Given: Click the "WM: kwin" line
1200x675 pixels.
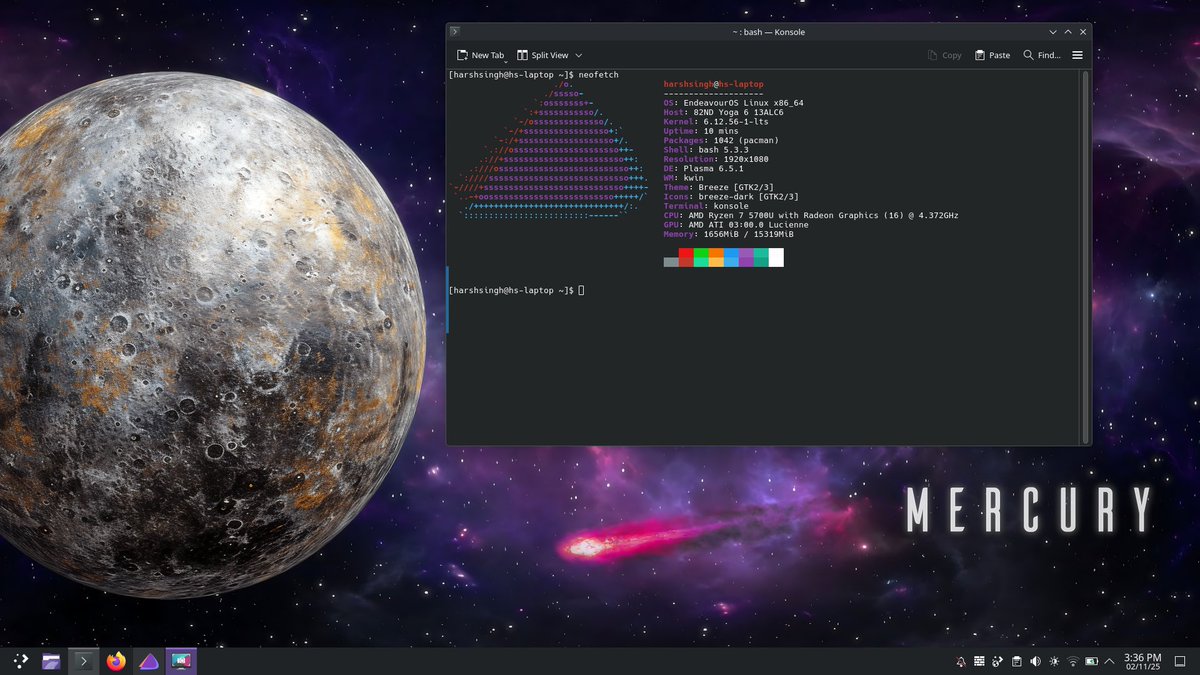Looking at the screenshot, I should [x=684, y=178].
